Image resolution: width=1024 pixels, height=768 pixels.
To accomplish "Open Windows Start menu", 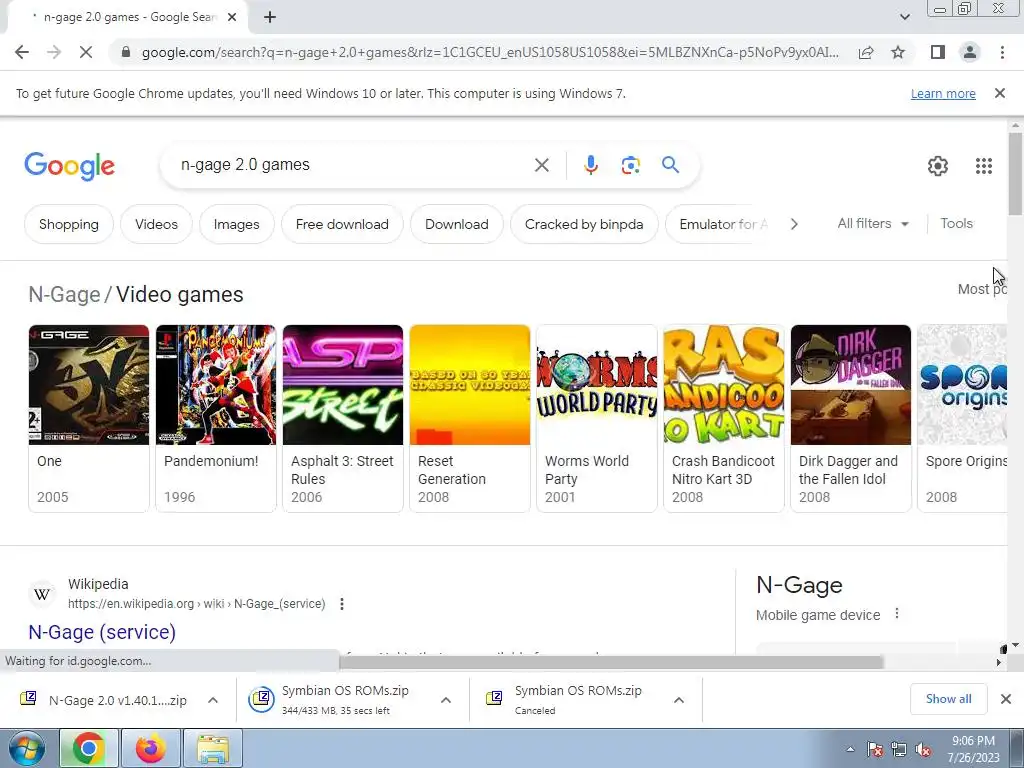I will pyautogui.click(x=27, y=748).
